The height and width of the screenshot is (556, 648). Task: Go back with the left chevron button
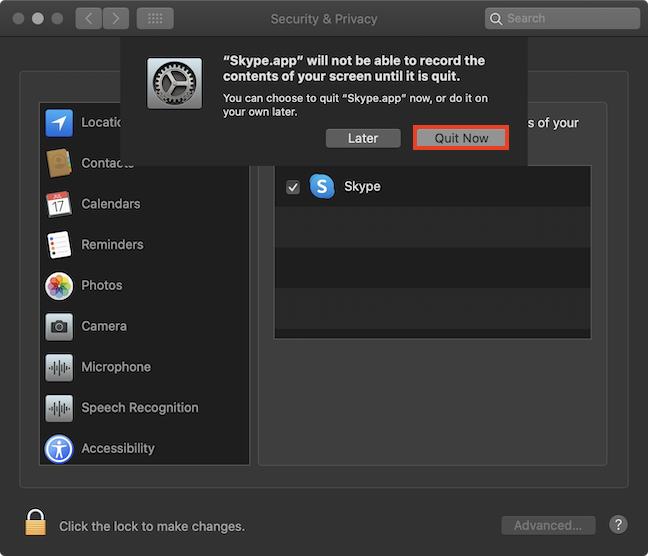[89, 19]
